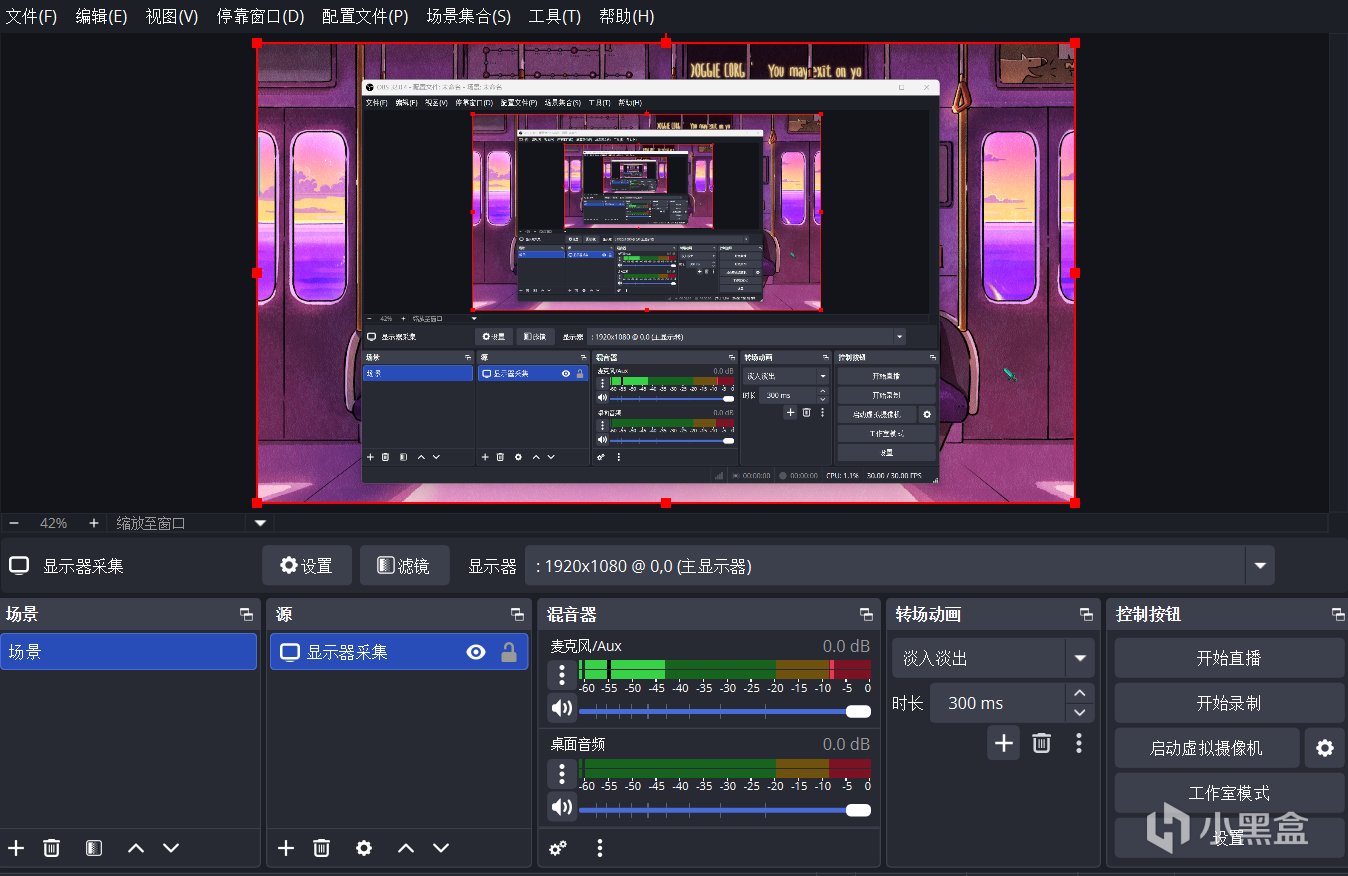Open the 停靠窗口(D) menu

point(260,16)
